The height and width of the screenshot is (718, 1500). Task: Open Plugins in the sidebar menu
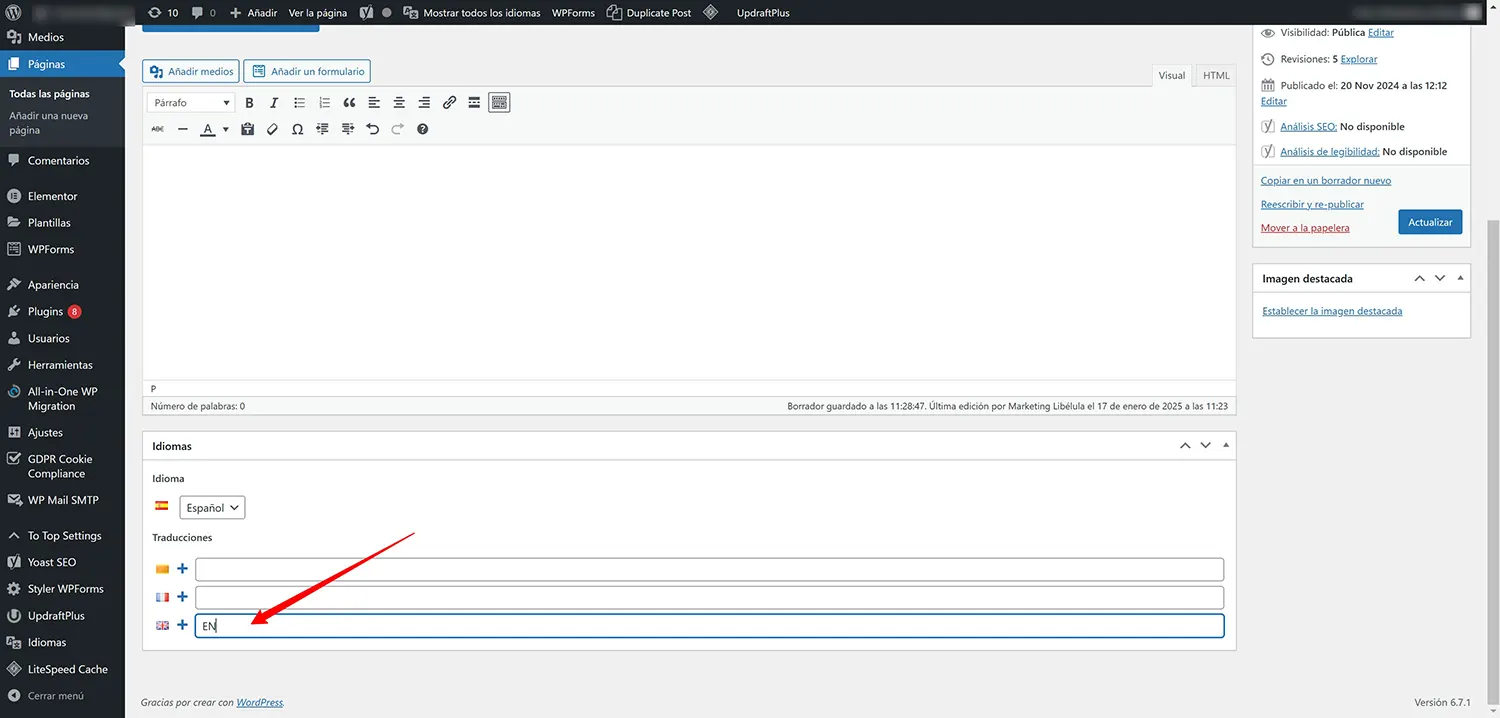pyautogui.click(x=46, y=312)
